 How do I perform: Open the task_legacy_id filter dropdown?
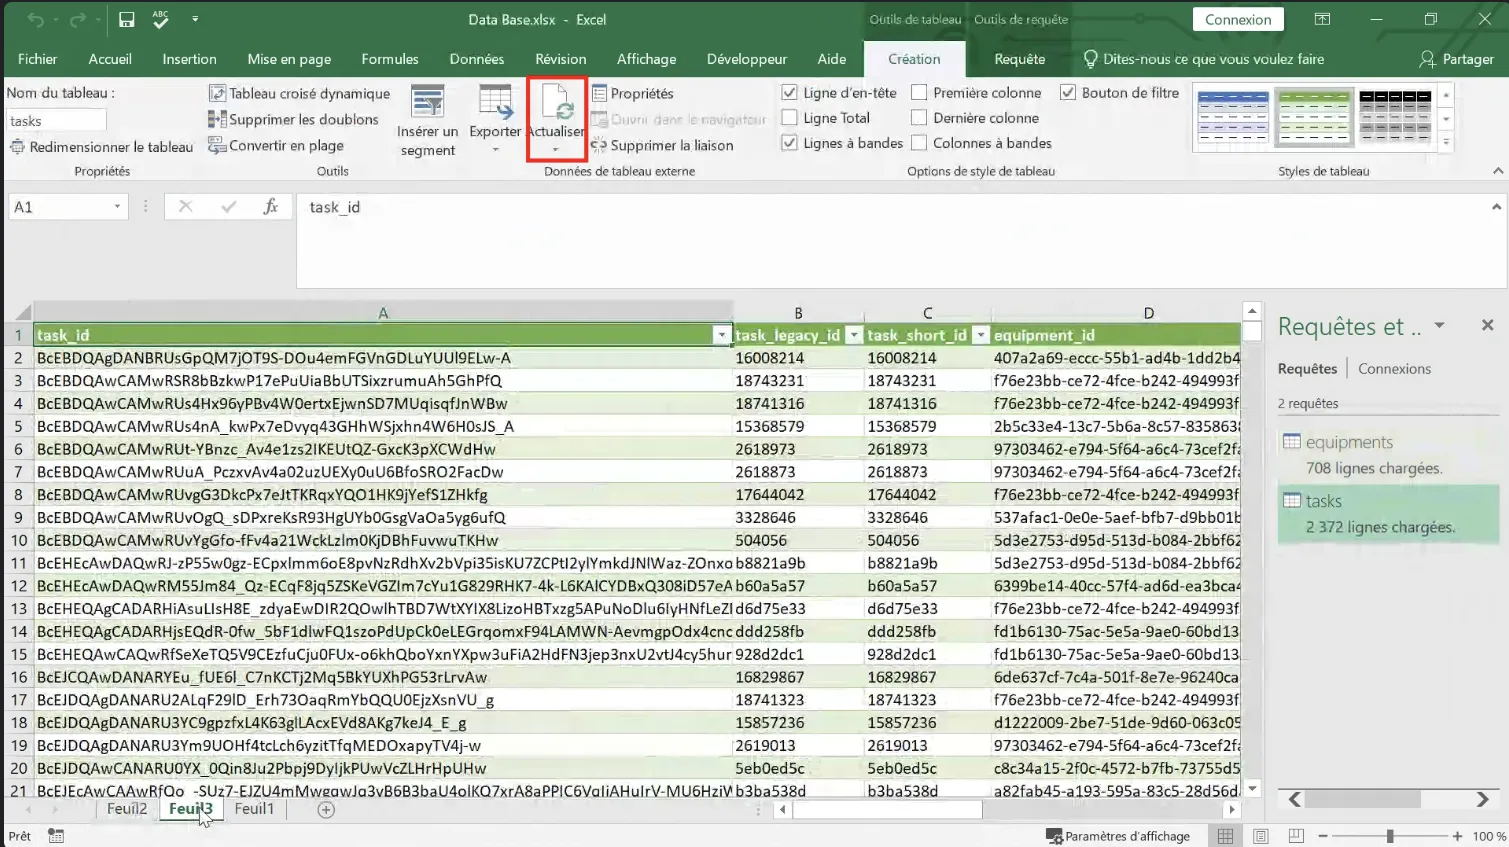click(x=853, y=335)
